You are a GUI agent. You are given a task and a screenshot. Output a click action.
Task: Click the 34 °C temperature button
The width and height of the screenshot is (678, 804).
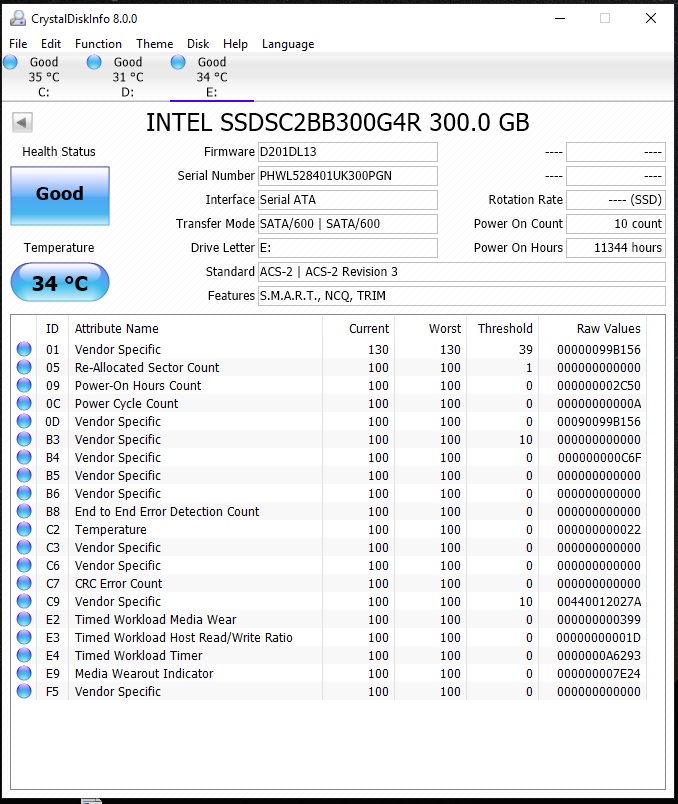(x=60, y=283)
